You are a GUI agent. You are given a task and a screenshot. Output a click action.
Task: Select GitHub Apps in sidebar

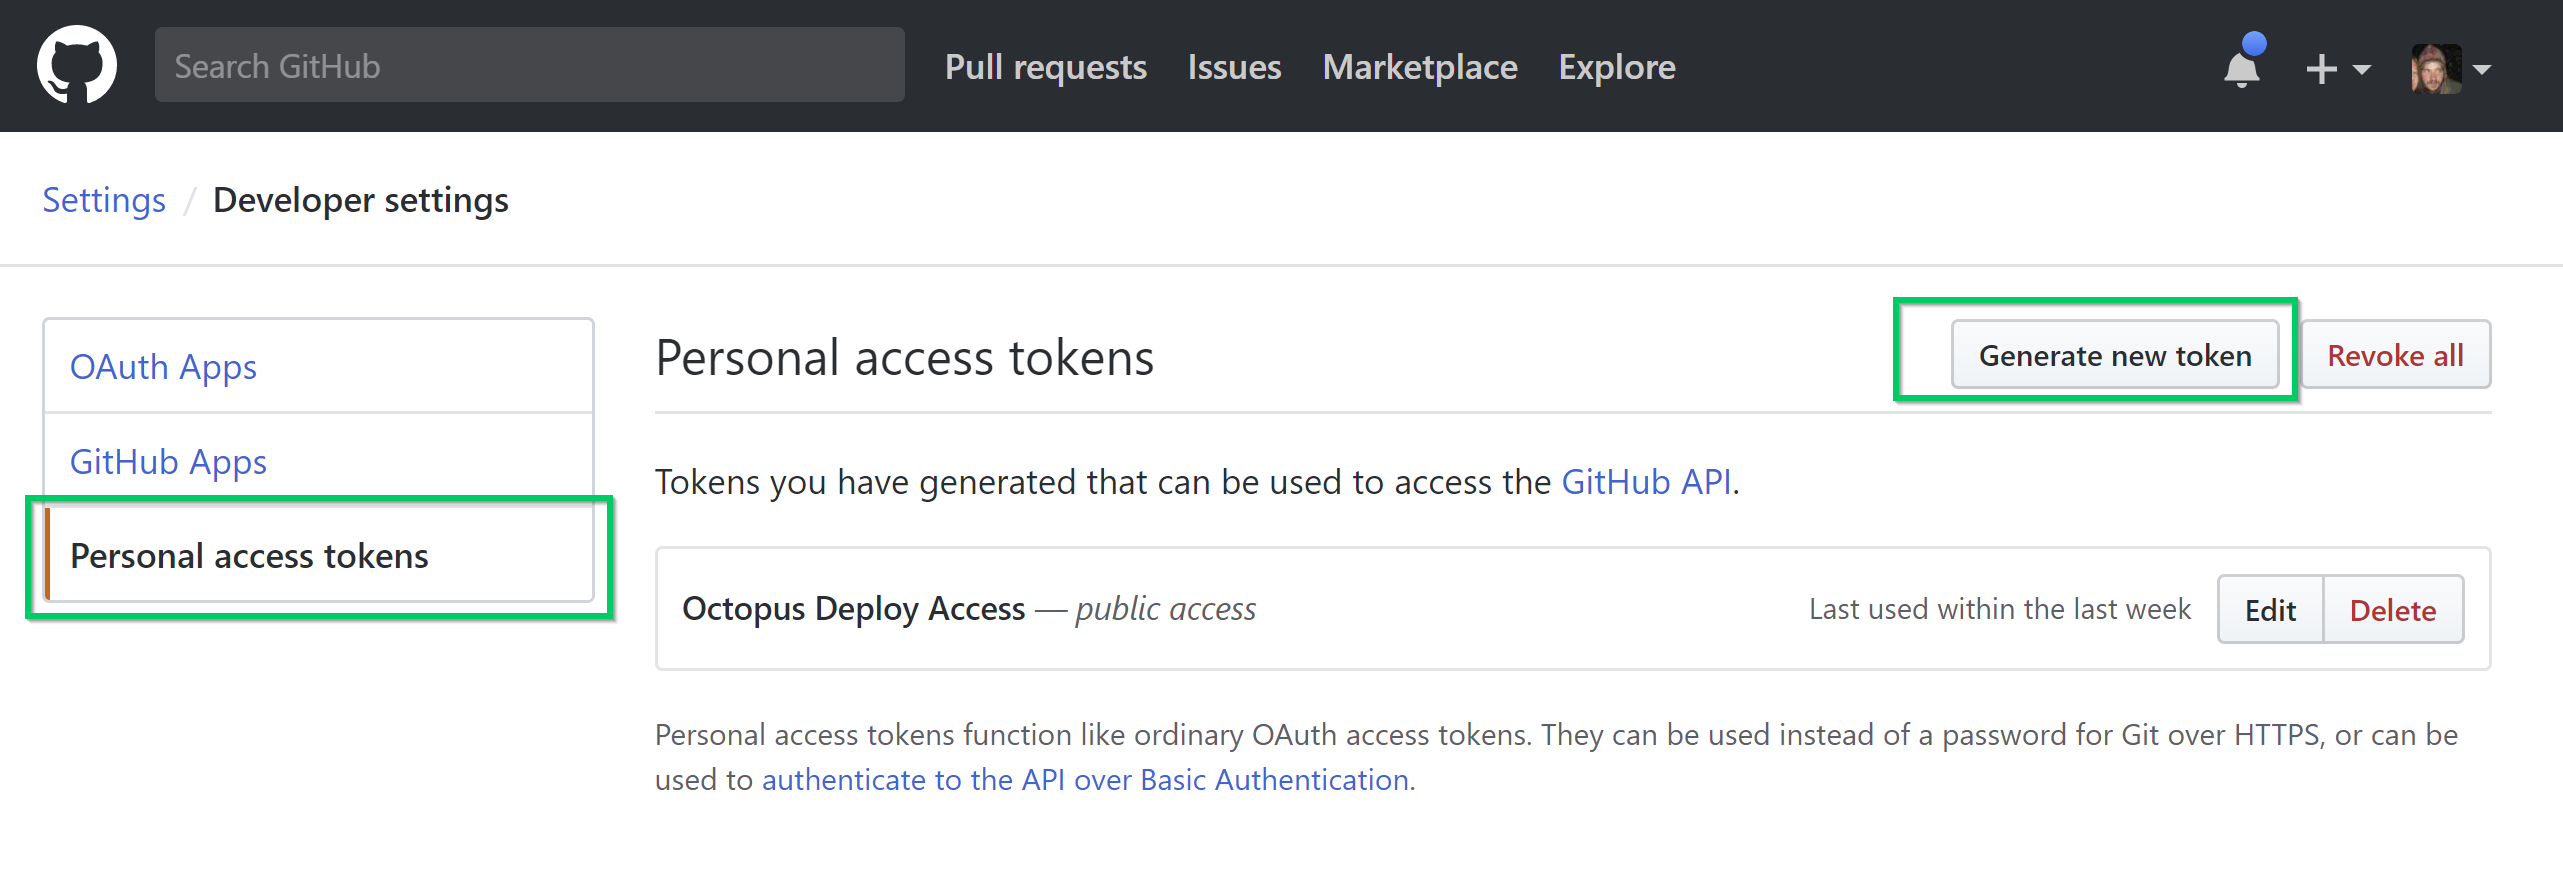click(319, 461)
